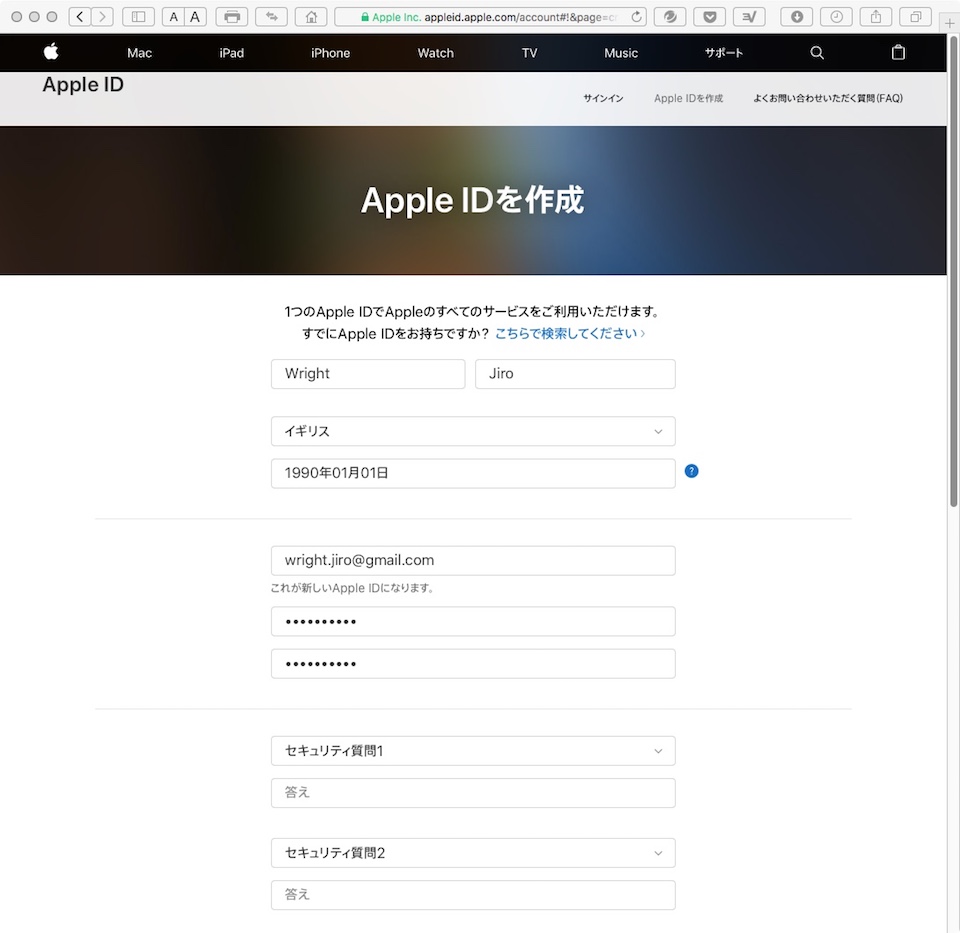960x933 pixels.
Task: Click the vertical page scrollbar
Action: [953, 269]
